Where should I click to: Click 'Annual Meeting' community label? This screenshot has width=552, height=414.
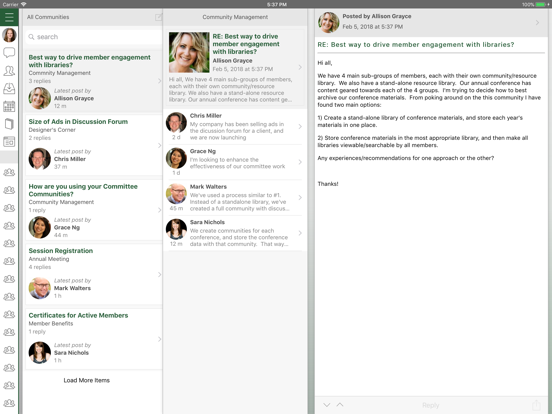pyautogui.click(x=49, y=259)
